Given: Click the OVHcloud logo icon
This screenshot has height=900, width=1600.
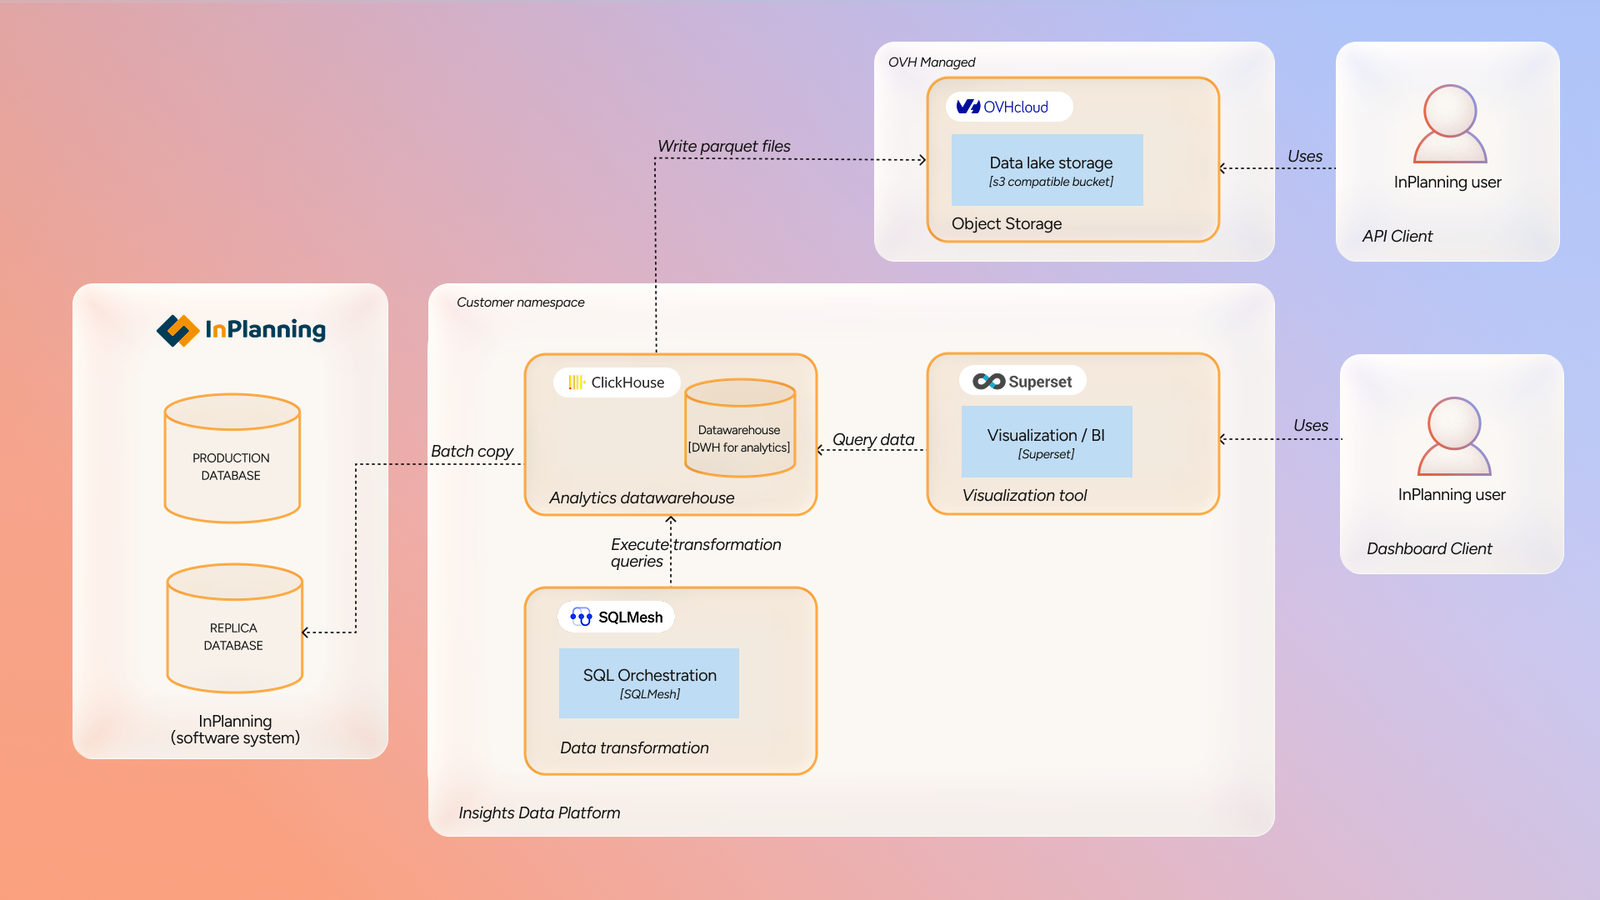Looking at the screenshot, I should (x=968, y=107).
